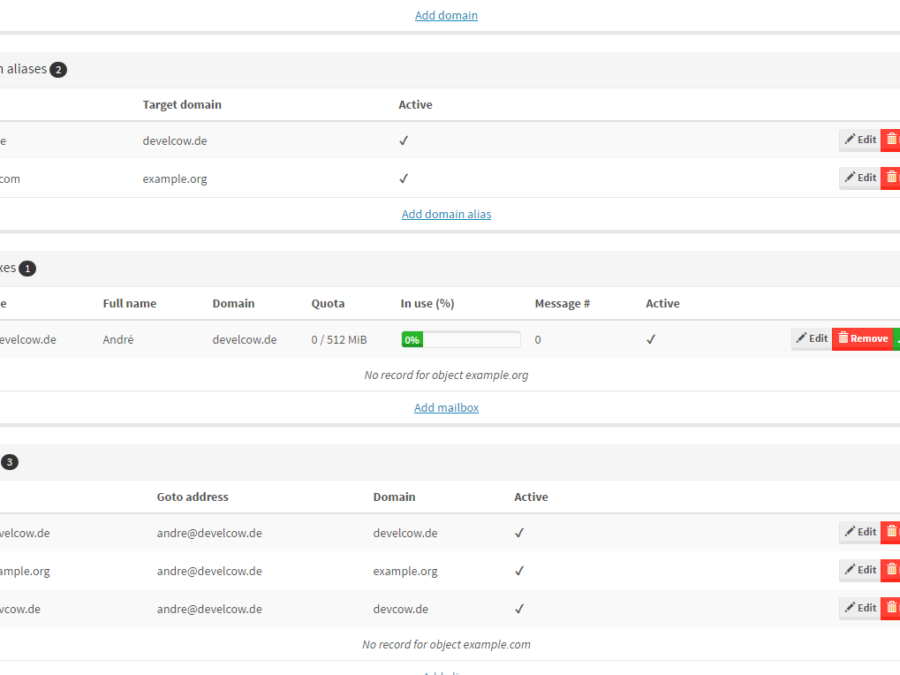Delete the alias in the devcow.de domain row
This screenshot has height=675, width=900.
[x=891, y=608]
